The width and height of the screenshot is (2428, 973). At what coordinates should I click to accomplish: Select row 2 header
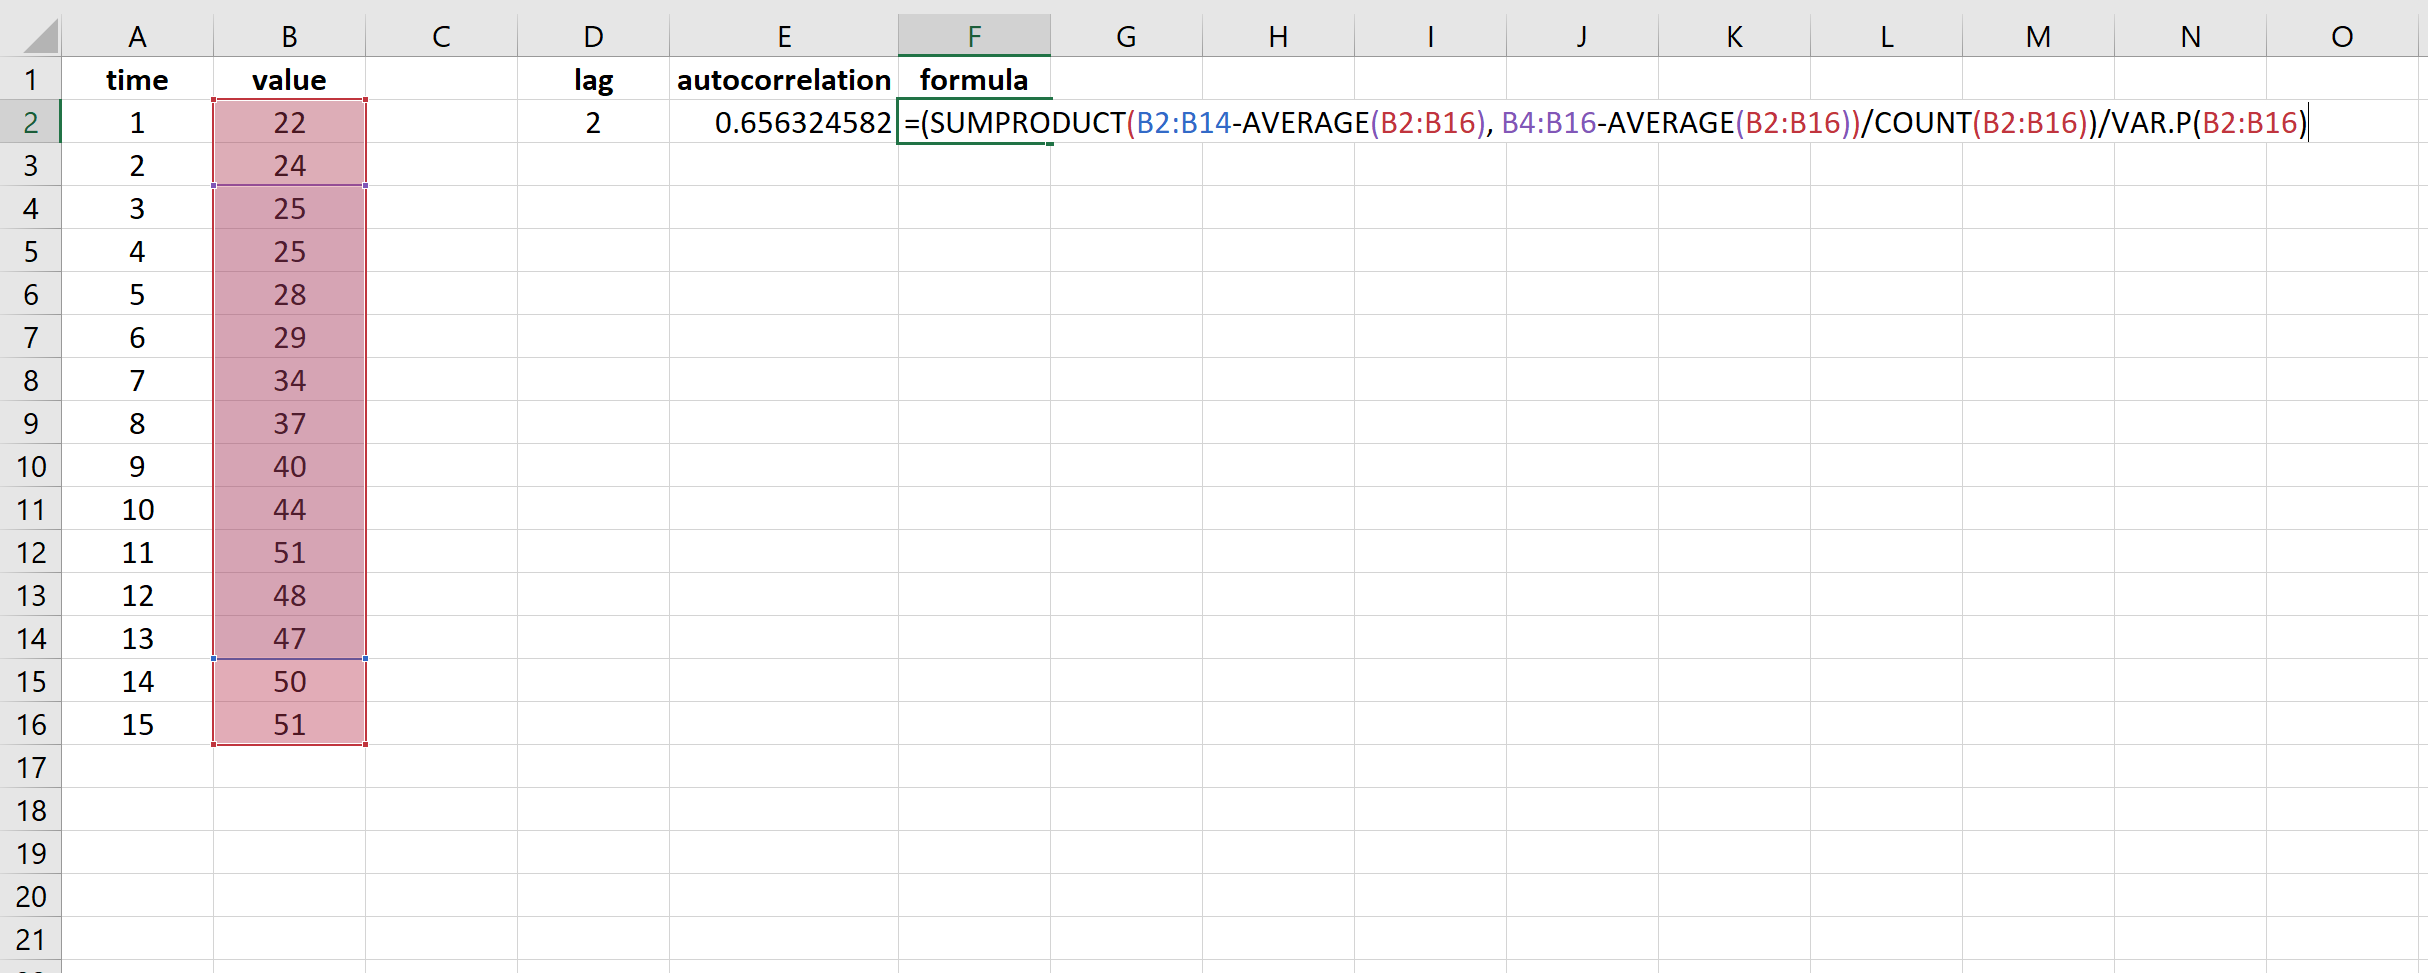(31, 122)
